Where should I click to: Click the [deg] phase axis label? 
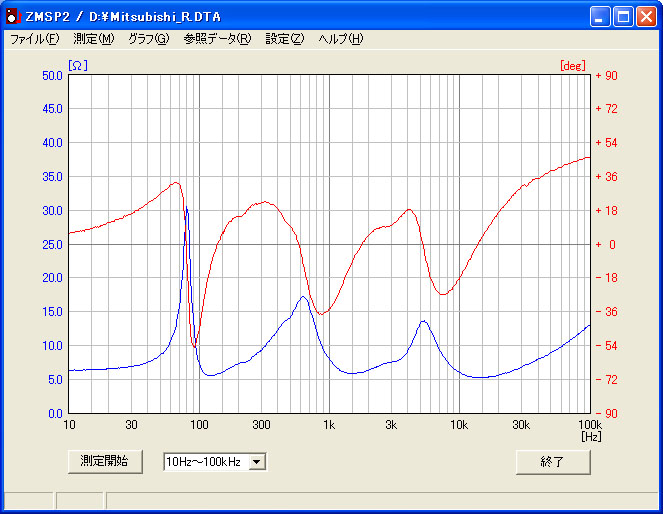(573, 66)
